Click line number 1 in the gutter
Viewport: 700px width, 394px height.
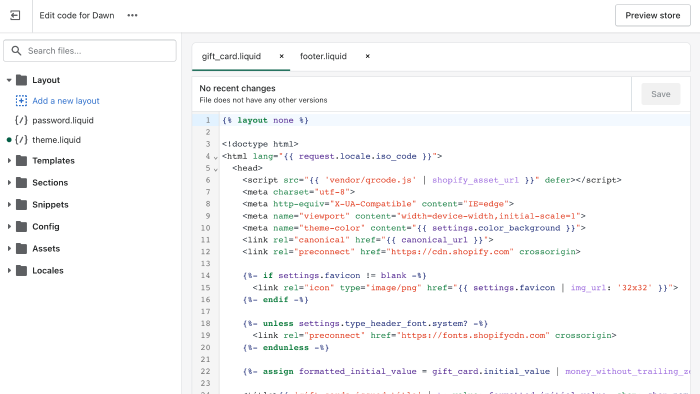(x=208, y=120)
